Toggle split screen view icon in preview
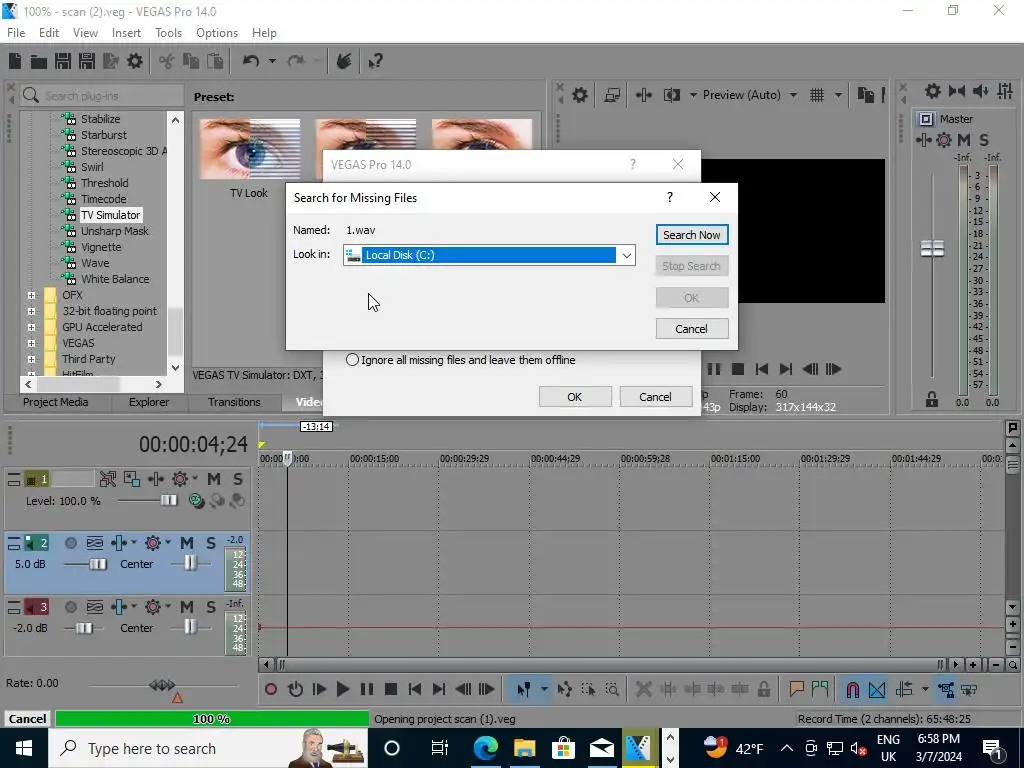The width and height of the screenshot is (1024, 768). click(672, 95)
